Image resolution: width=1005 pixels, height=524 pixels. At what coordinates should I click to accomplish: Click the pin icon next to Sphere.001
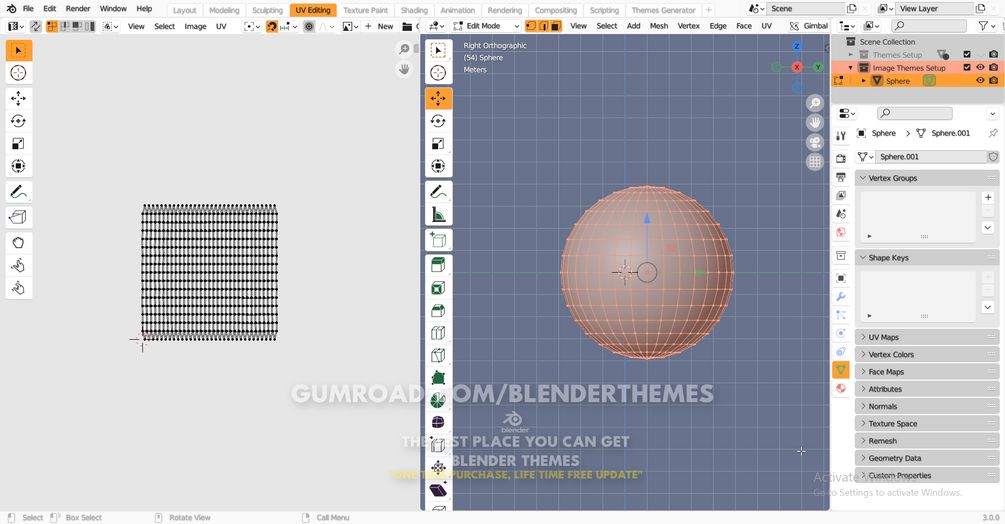[x=993, y=133]
